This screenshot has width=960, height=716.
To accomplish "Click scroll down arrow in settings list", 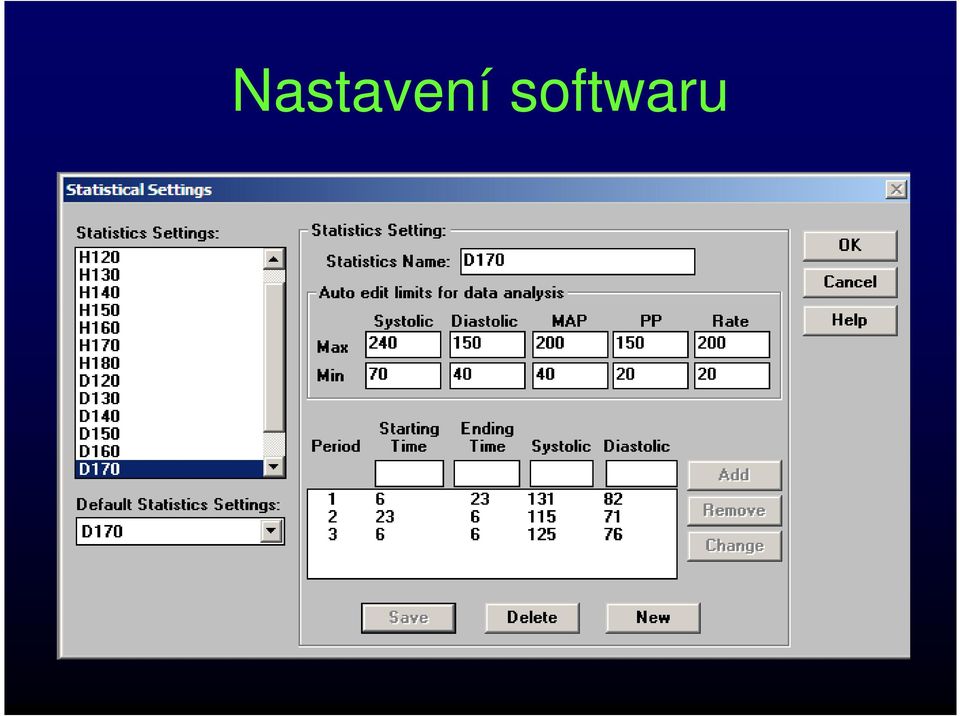I will tap(274, 467).
